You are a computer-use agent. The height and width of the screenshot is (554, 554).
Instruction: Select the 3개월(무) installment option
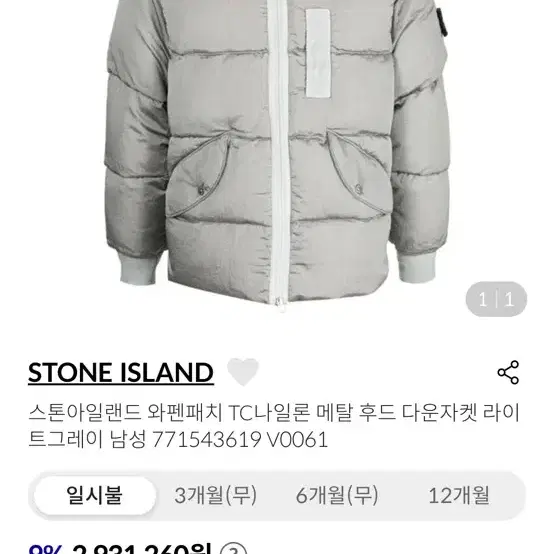coord(216,495)
